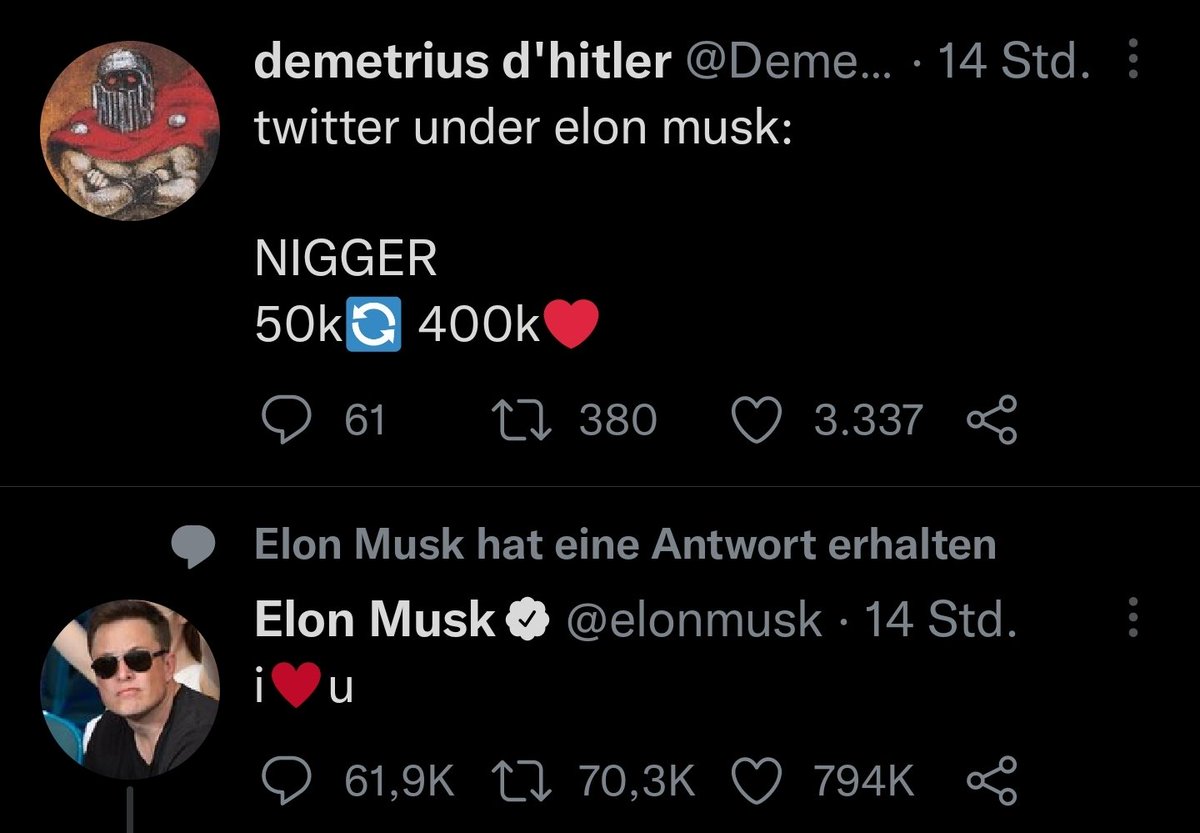Retweet Elon Musk's tweet with 70,3K retweets
The height and width of the screenshot is (833, 1200).
[x=517, y=780]
